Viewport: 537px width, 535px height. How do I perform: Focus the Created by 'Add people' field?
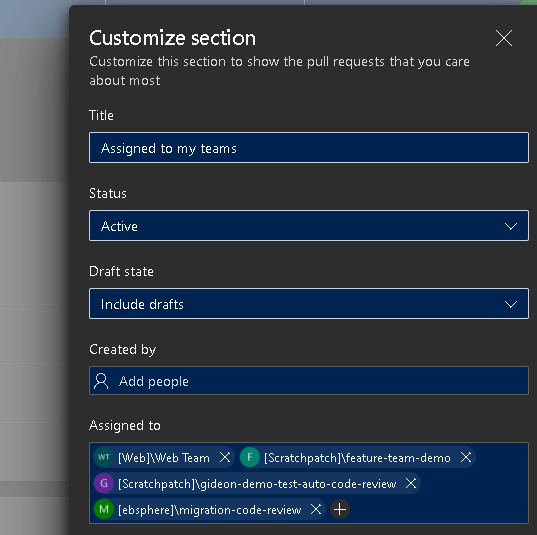pyautogui.click(x=309, y=381)
